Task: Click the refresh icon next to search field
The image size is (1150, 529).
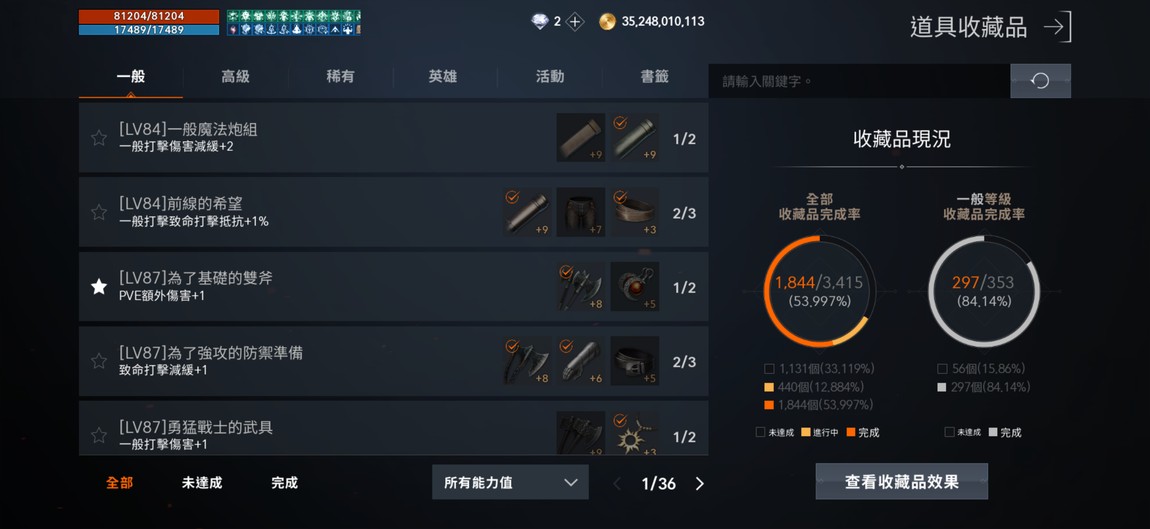Action: click(x=1040, y=81)
